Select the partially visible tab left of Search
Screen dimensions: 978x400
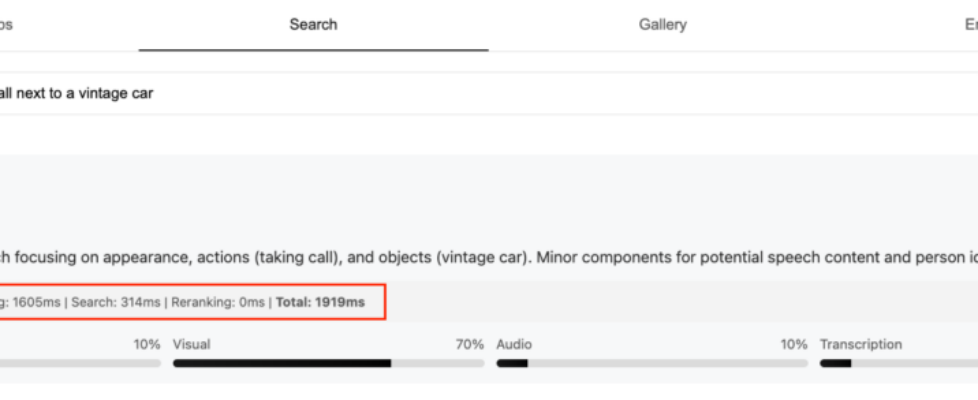(6, 25)
